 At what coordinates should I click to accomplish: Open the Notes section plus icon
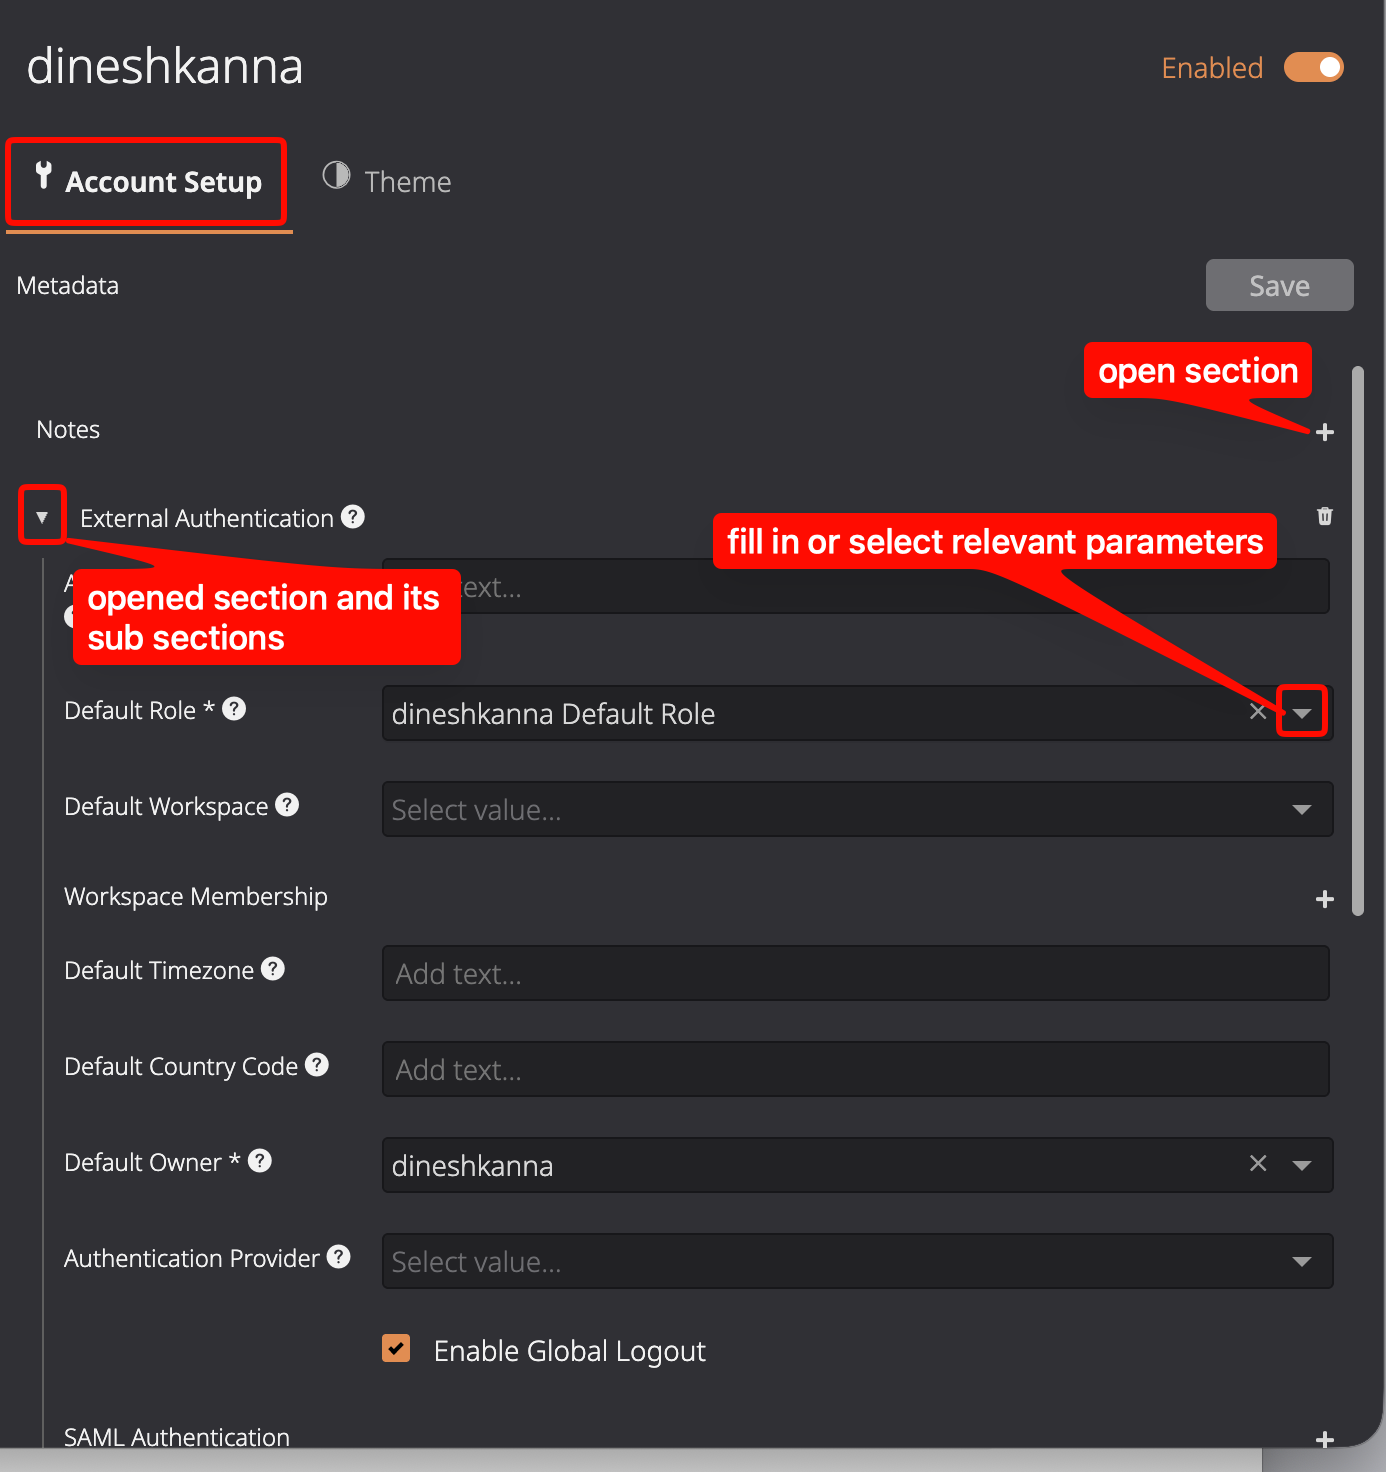pos(1325,432)
